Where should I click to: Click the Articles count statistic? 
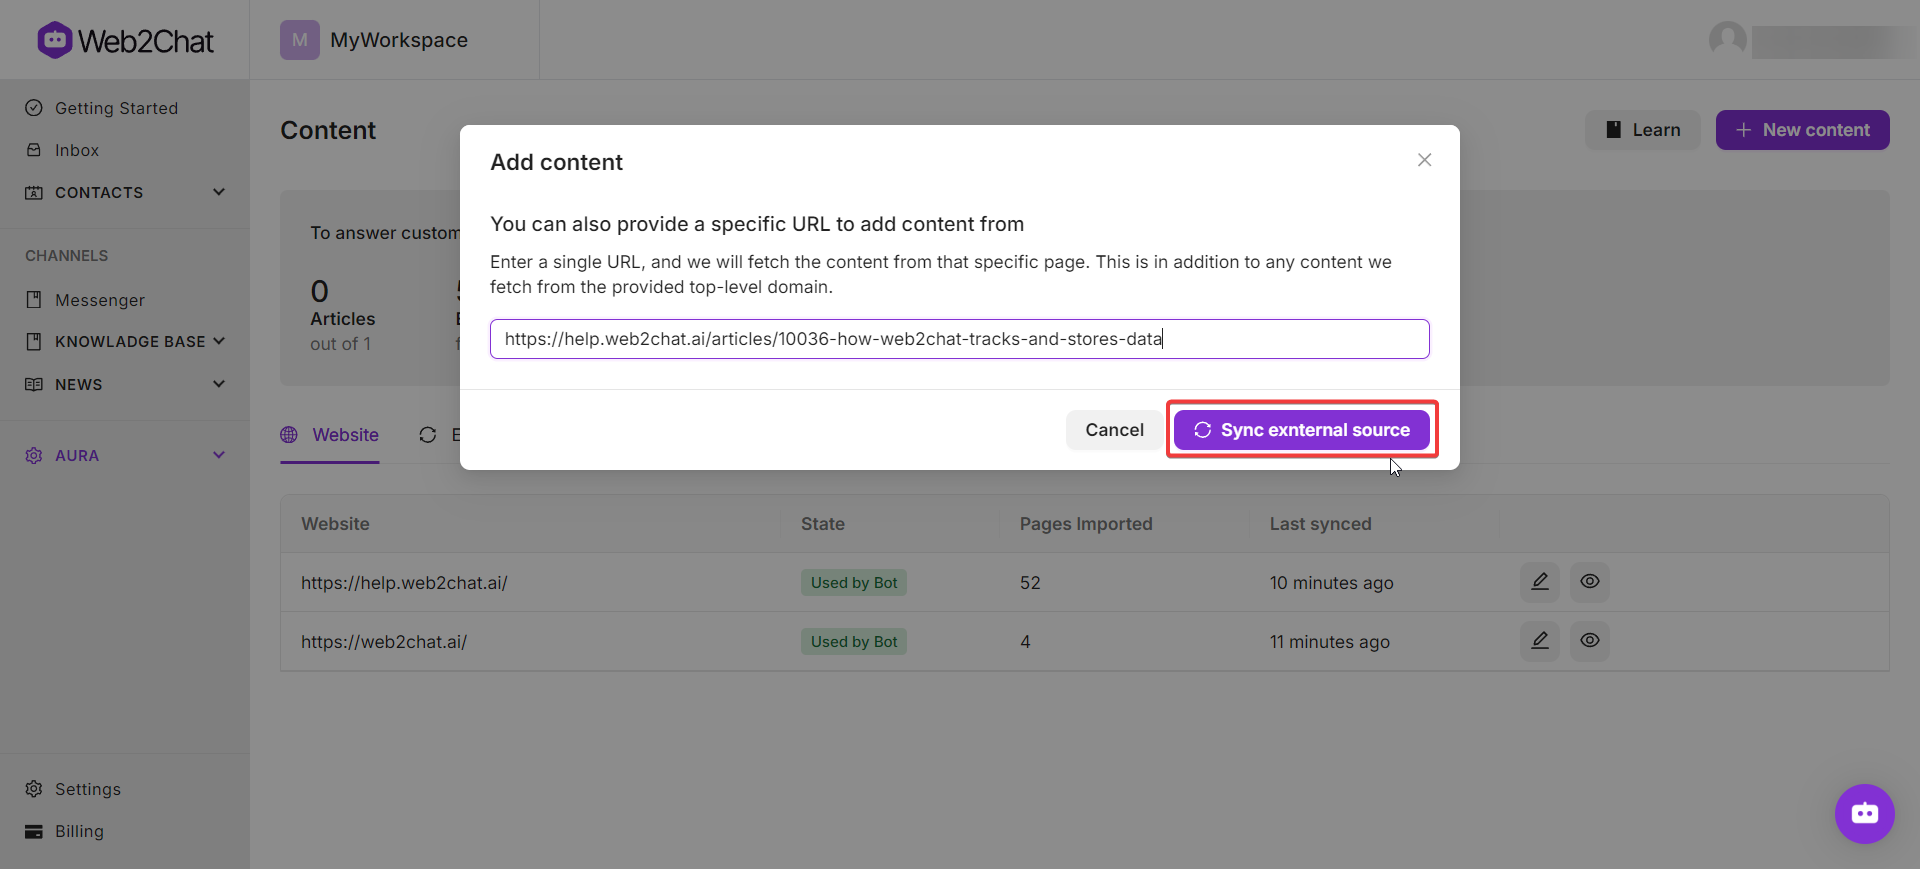click(x=343, y=316)
